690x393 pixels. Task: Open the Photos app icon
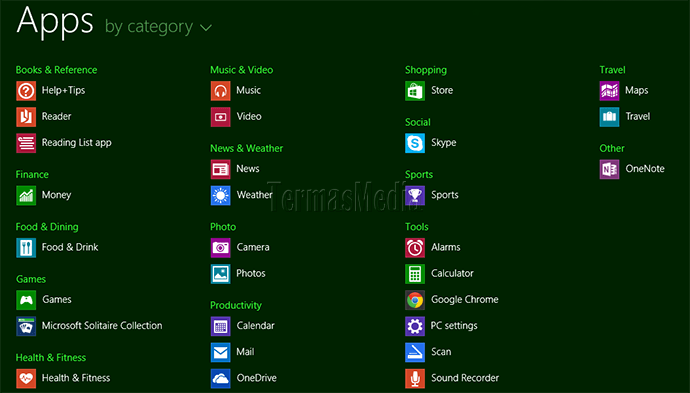[x=220, y=274]
